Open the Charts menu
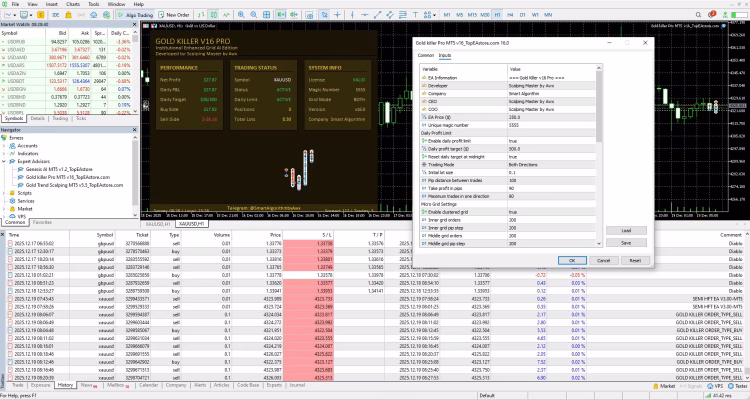The image size is (750, 400). pyautogui.click(x=73, y=4)
